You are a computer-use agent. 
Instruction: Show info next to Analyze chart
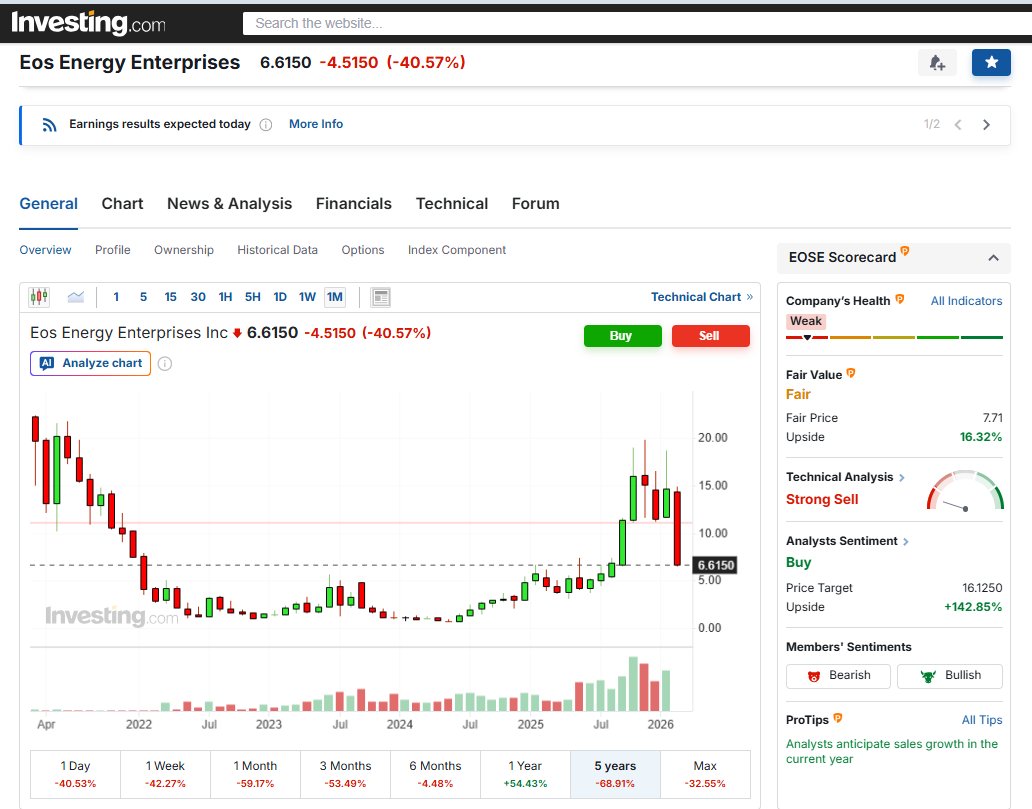coord(165,363)
